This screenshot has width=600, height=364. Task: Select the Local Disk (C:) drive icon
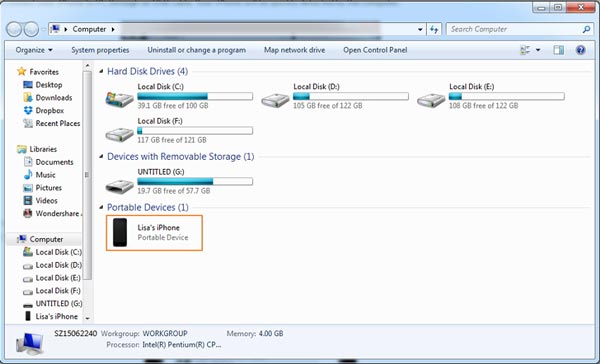pos(119,99)
